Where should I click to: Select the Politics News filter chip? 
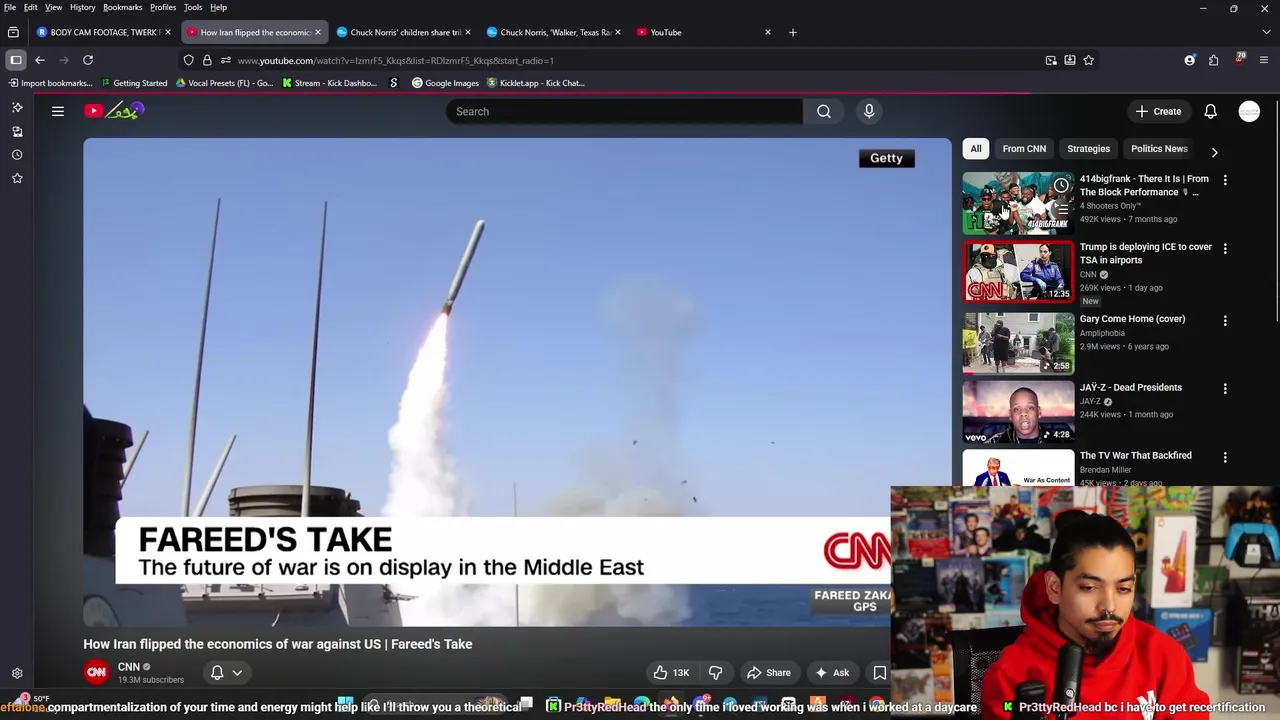pos(1158,149)
